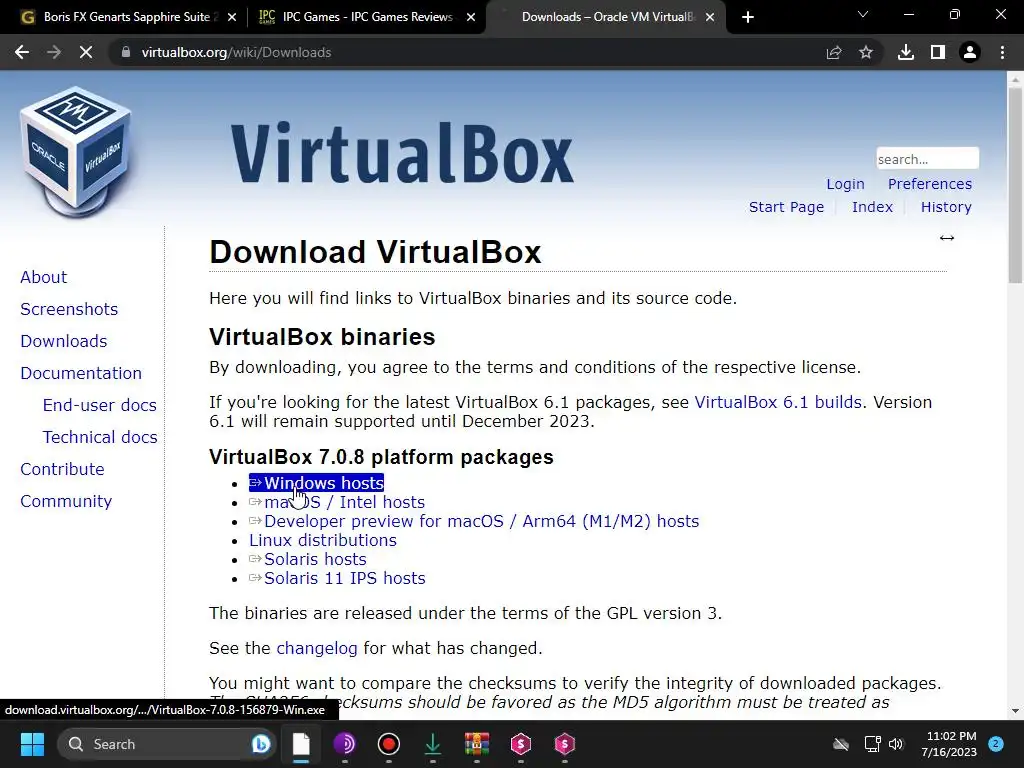Open the red record button app in taskbar
The image size is (1024, 768).
coord(389,744)
